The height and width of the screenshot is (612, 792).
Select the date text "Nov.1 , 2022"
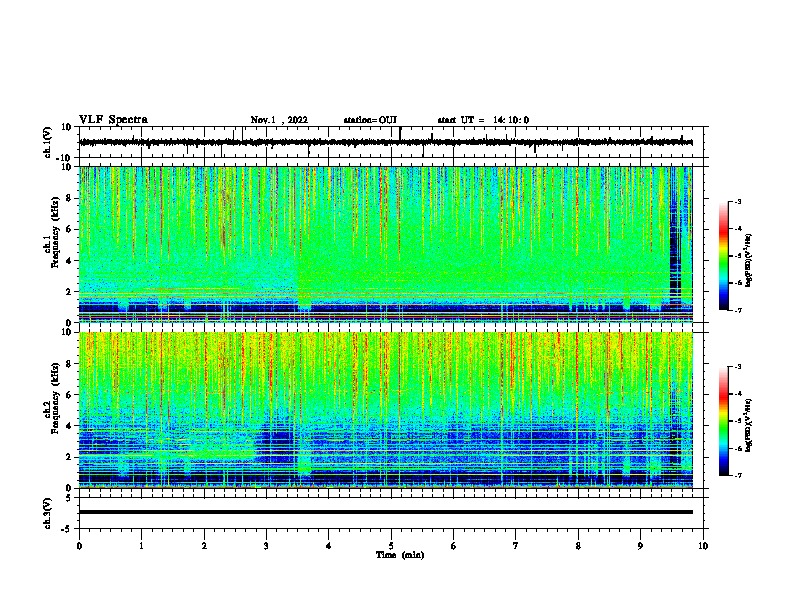(x=279, y=120)
